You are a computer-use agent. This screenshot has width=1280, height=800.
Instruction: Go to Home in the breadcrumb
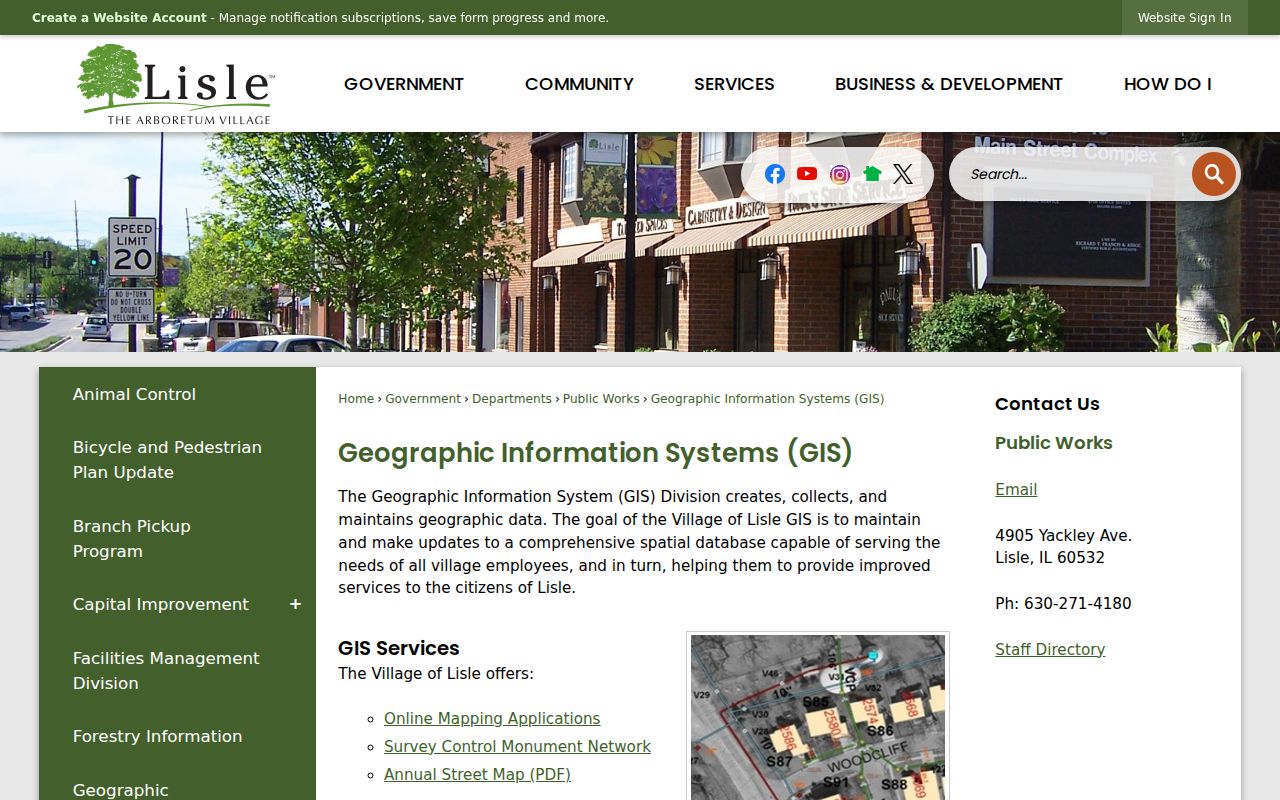tap(356, 398)
